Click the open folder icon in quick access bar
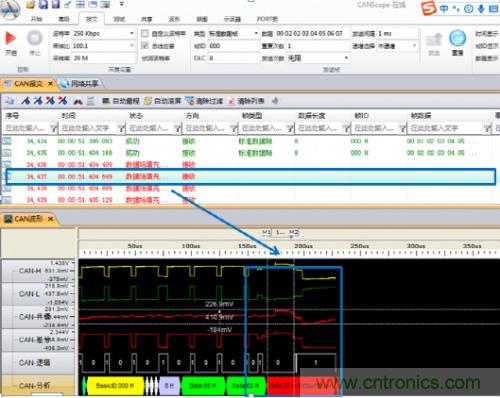Viewport: 500px width, 398px height. pyautogui.click(x=31, y=5)
